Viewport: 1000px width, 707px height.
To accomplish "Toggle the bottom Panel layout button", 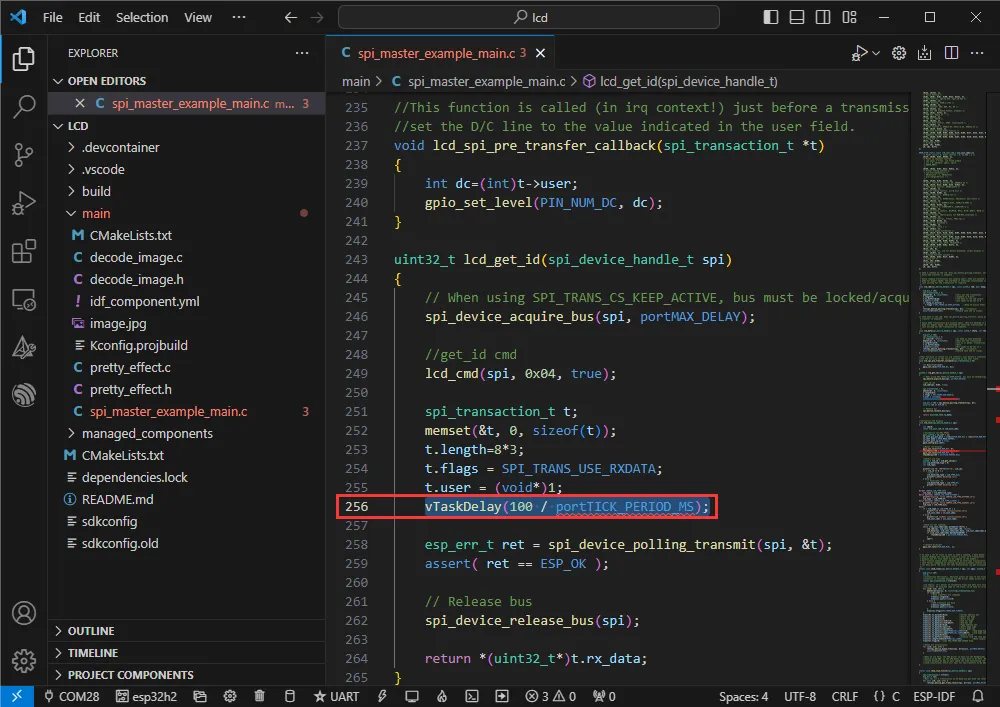I will pyautogui.click(x=797, y=17).
